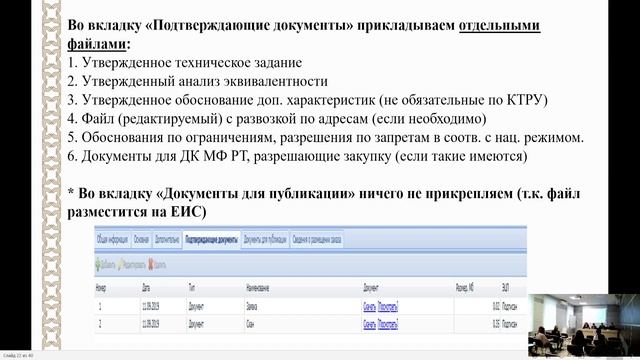Select the Скан name cell
640x360 pixels.
pos(250,324)
